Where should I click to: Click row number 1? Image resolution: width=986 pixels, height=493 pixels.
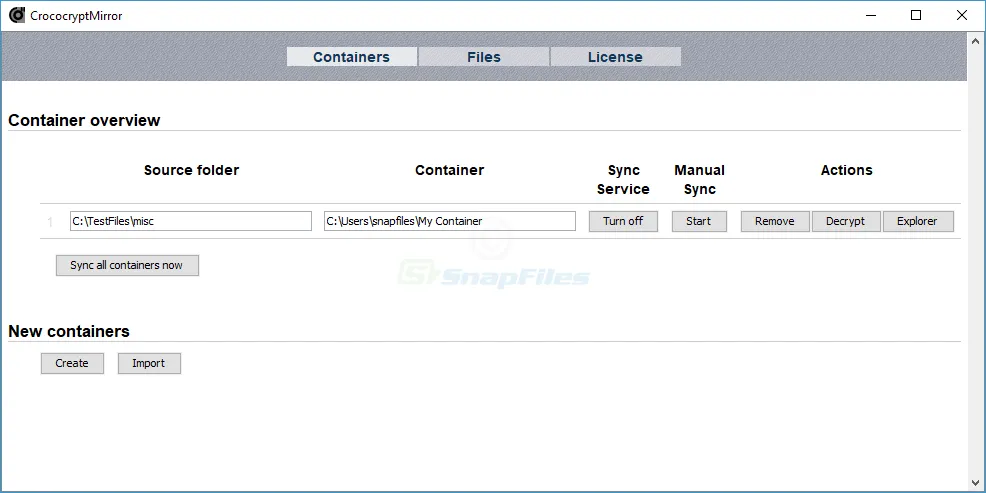[50, 222]
